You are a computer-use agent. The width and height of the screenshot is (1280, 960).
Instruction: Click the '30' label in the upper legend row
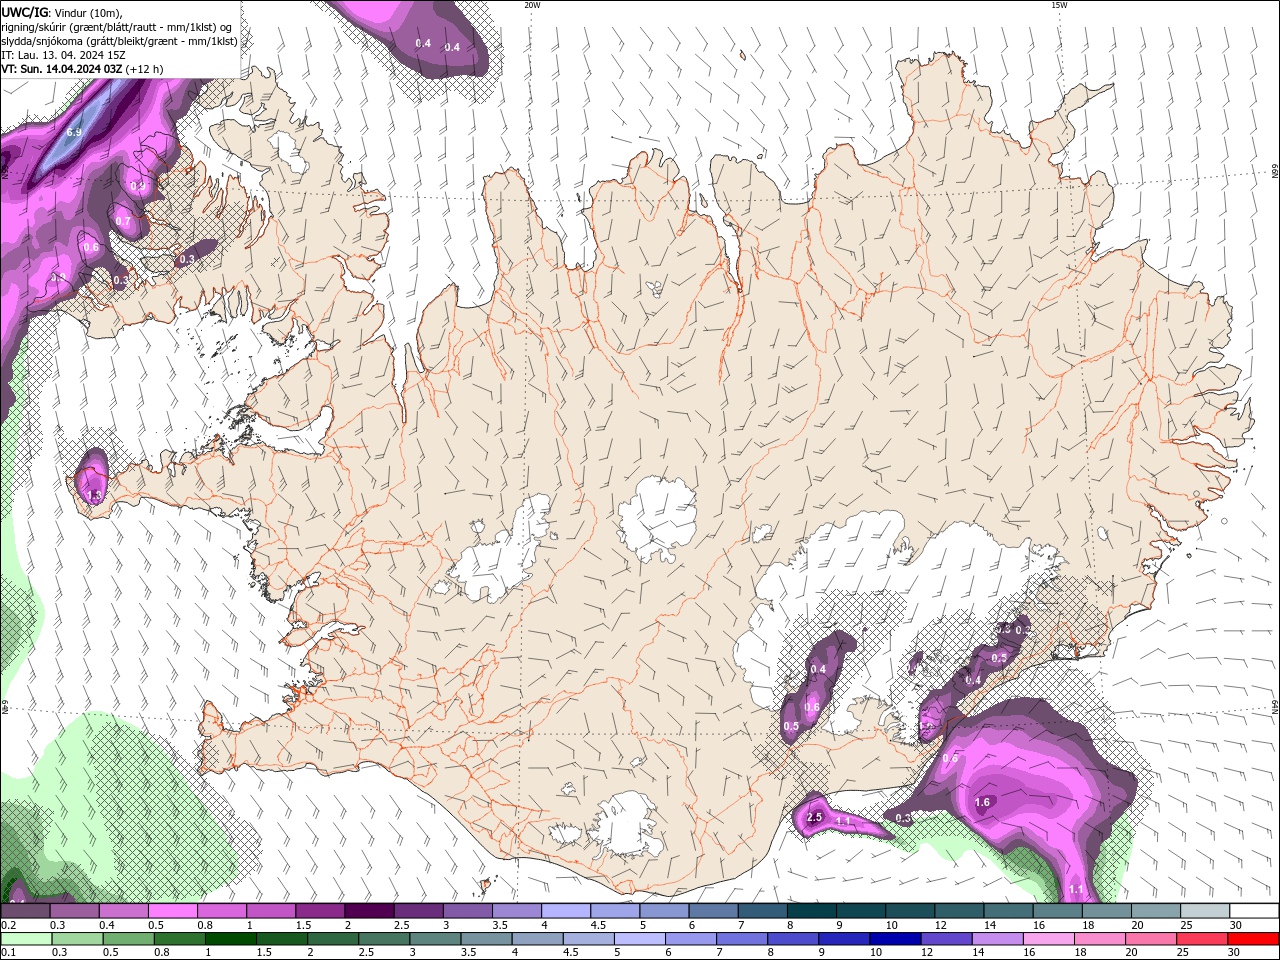point(1236,925)
